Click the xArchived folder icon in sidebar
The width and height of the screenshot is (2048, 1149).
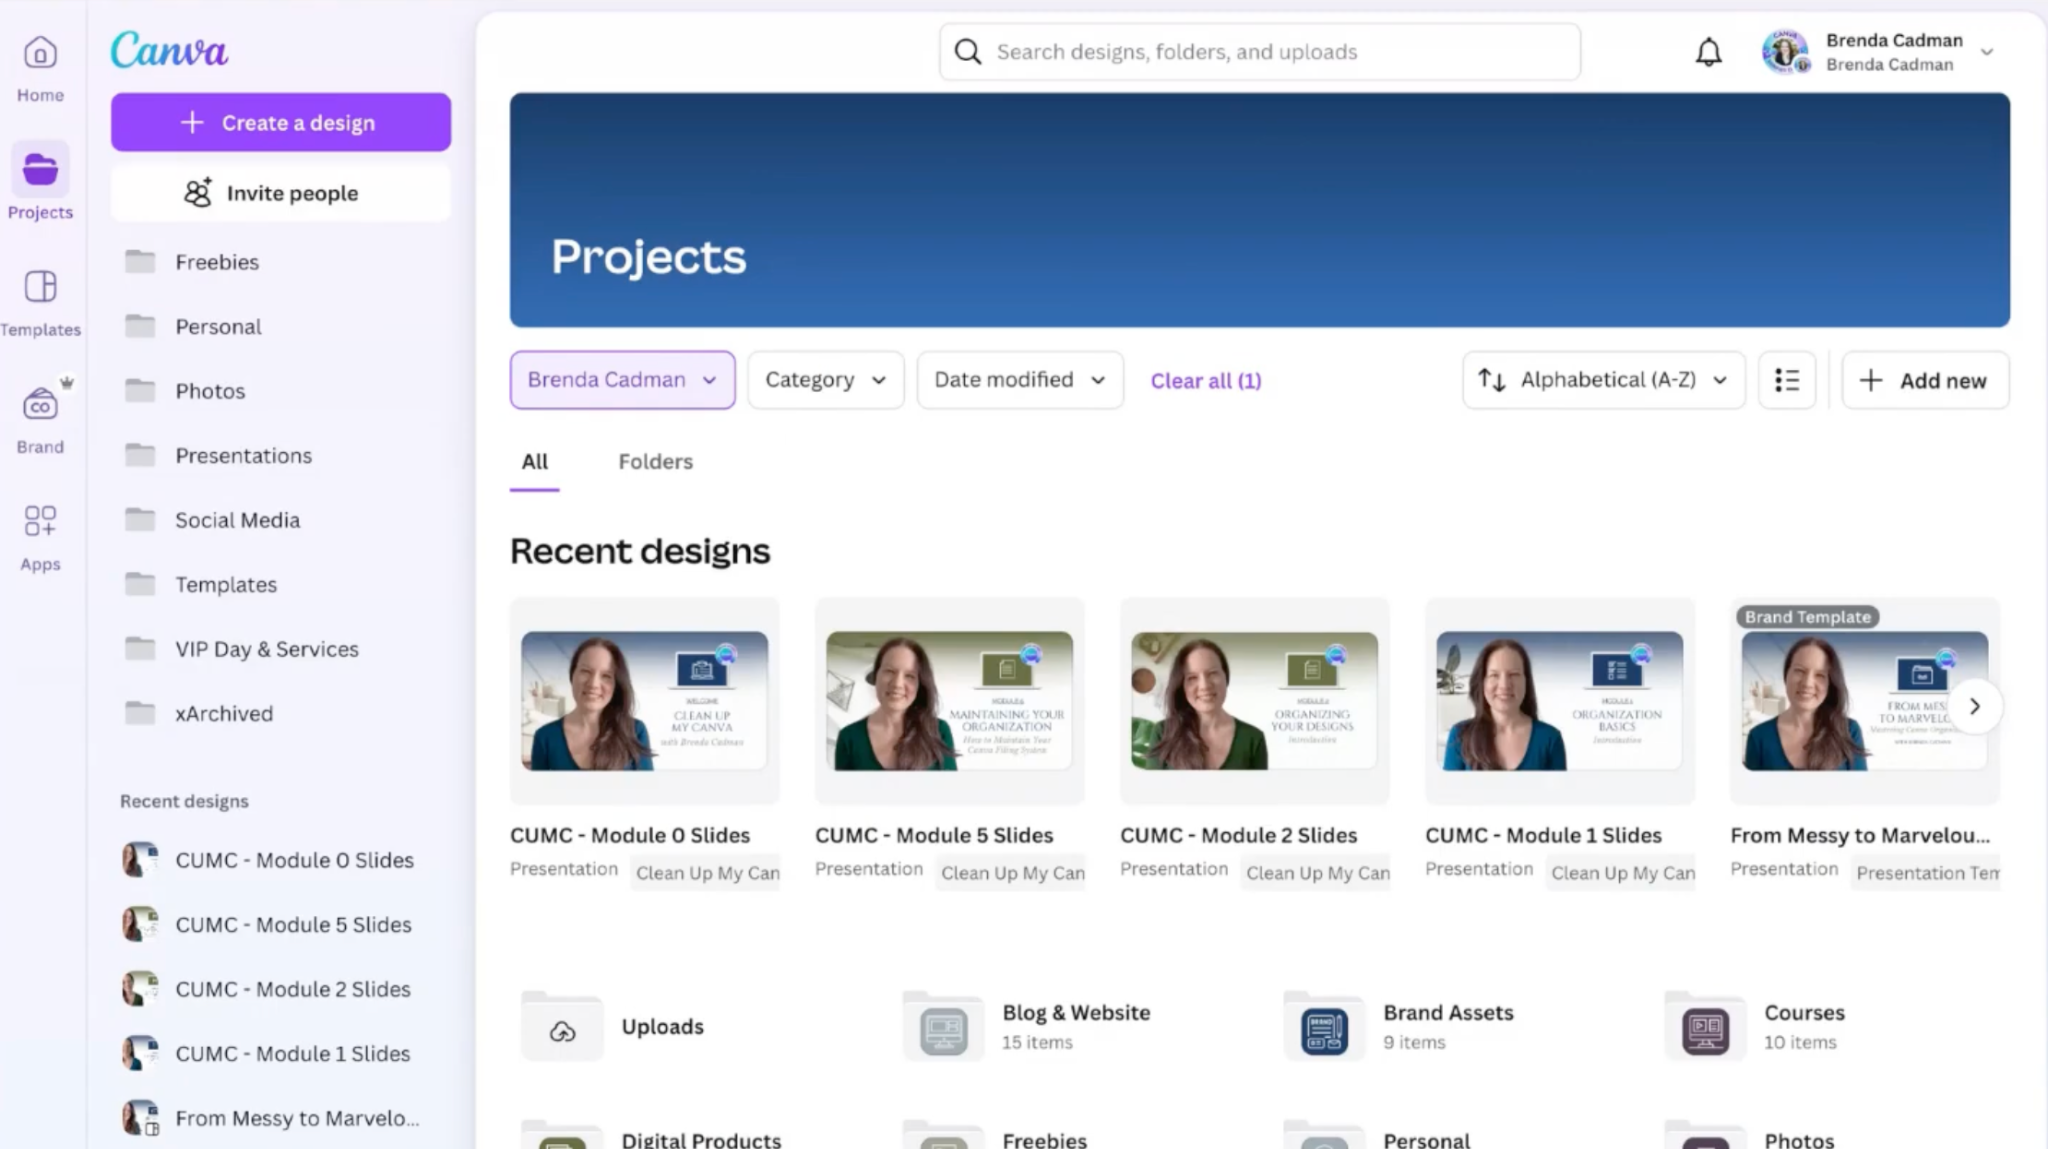point(140,713)
